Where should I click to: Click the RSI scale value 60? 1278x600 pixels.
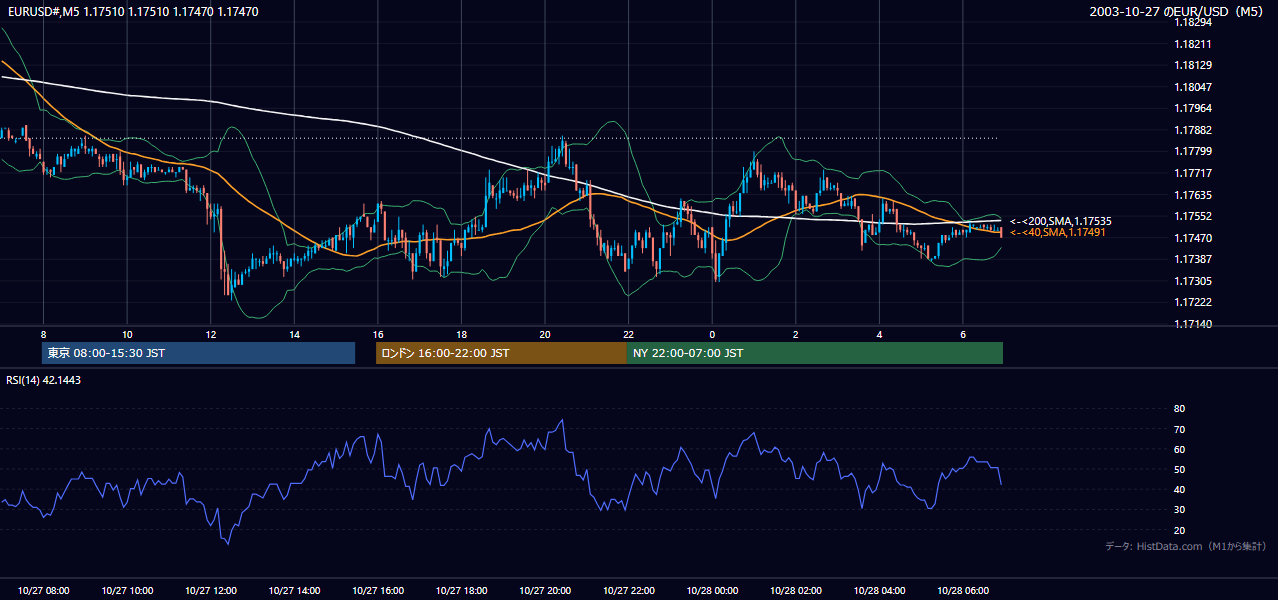coord(1179,449)
